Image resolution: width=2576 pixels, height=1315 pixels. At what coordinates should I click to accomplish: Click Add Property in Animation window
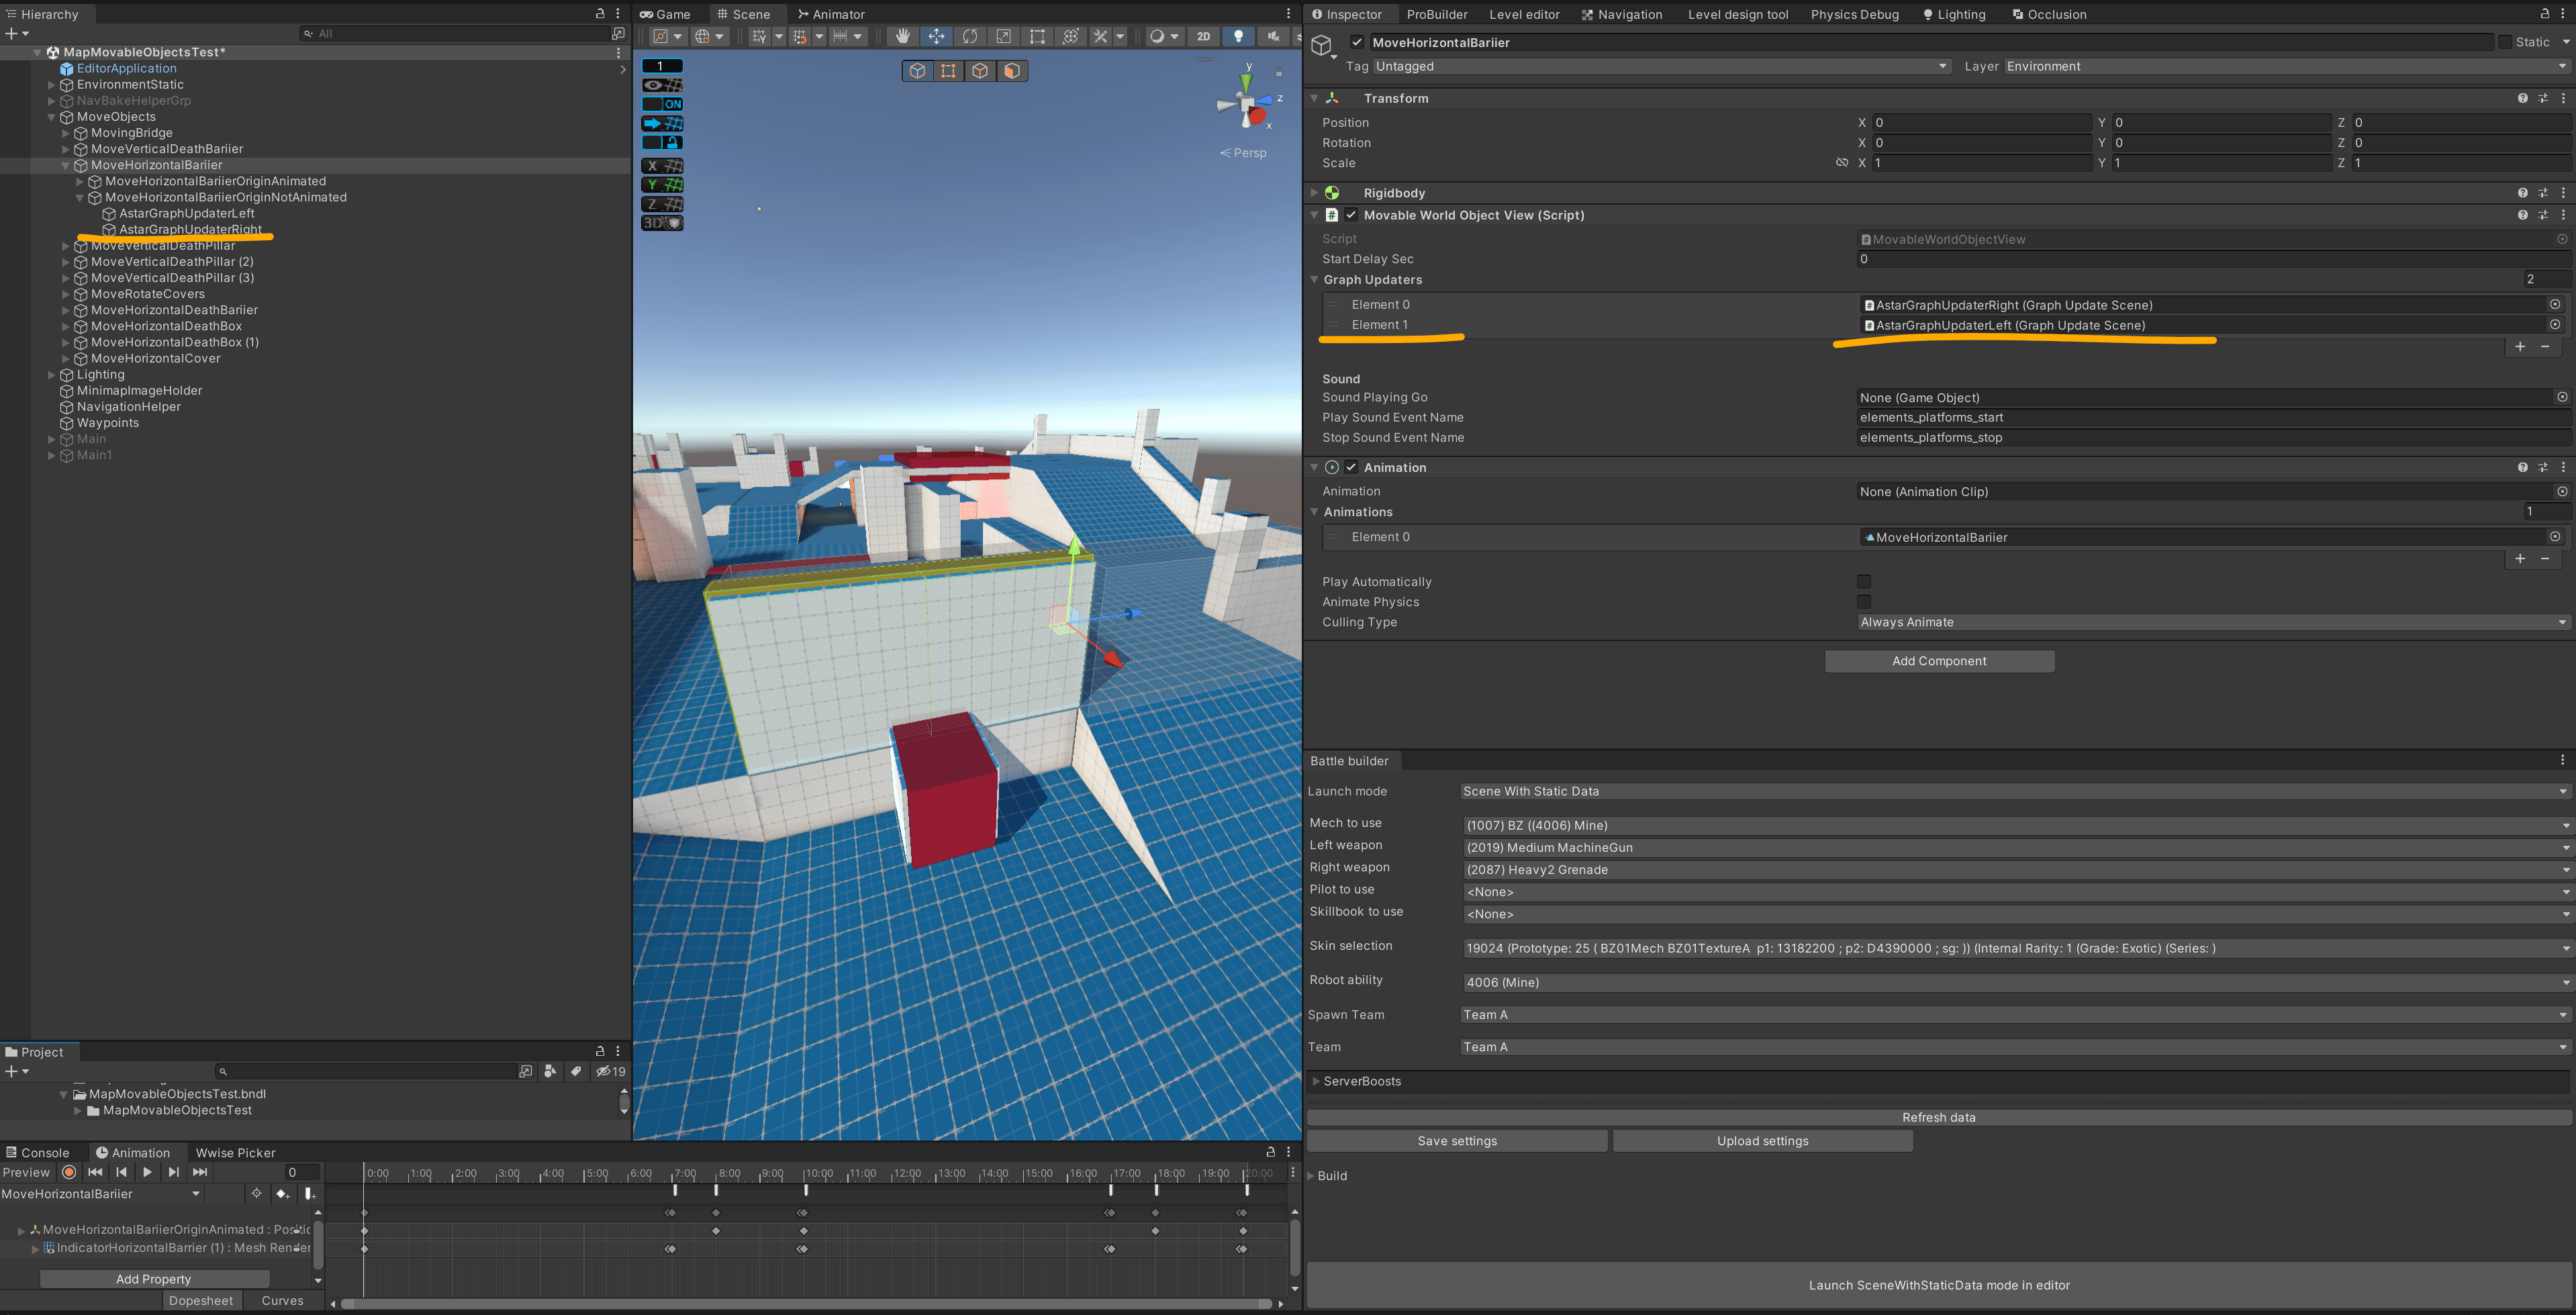[154, 1279]
